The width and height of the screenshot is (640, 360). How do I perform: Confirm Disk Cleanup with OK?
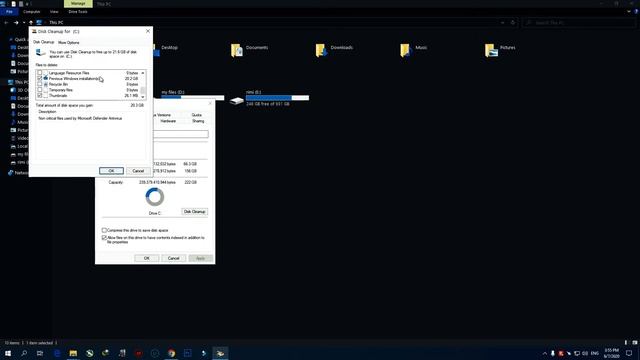pos(111,171)
